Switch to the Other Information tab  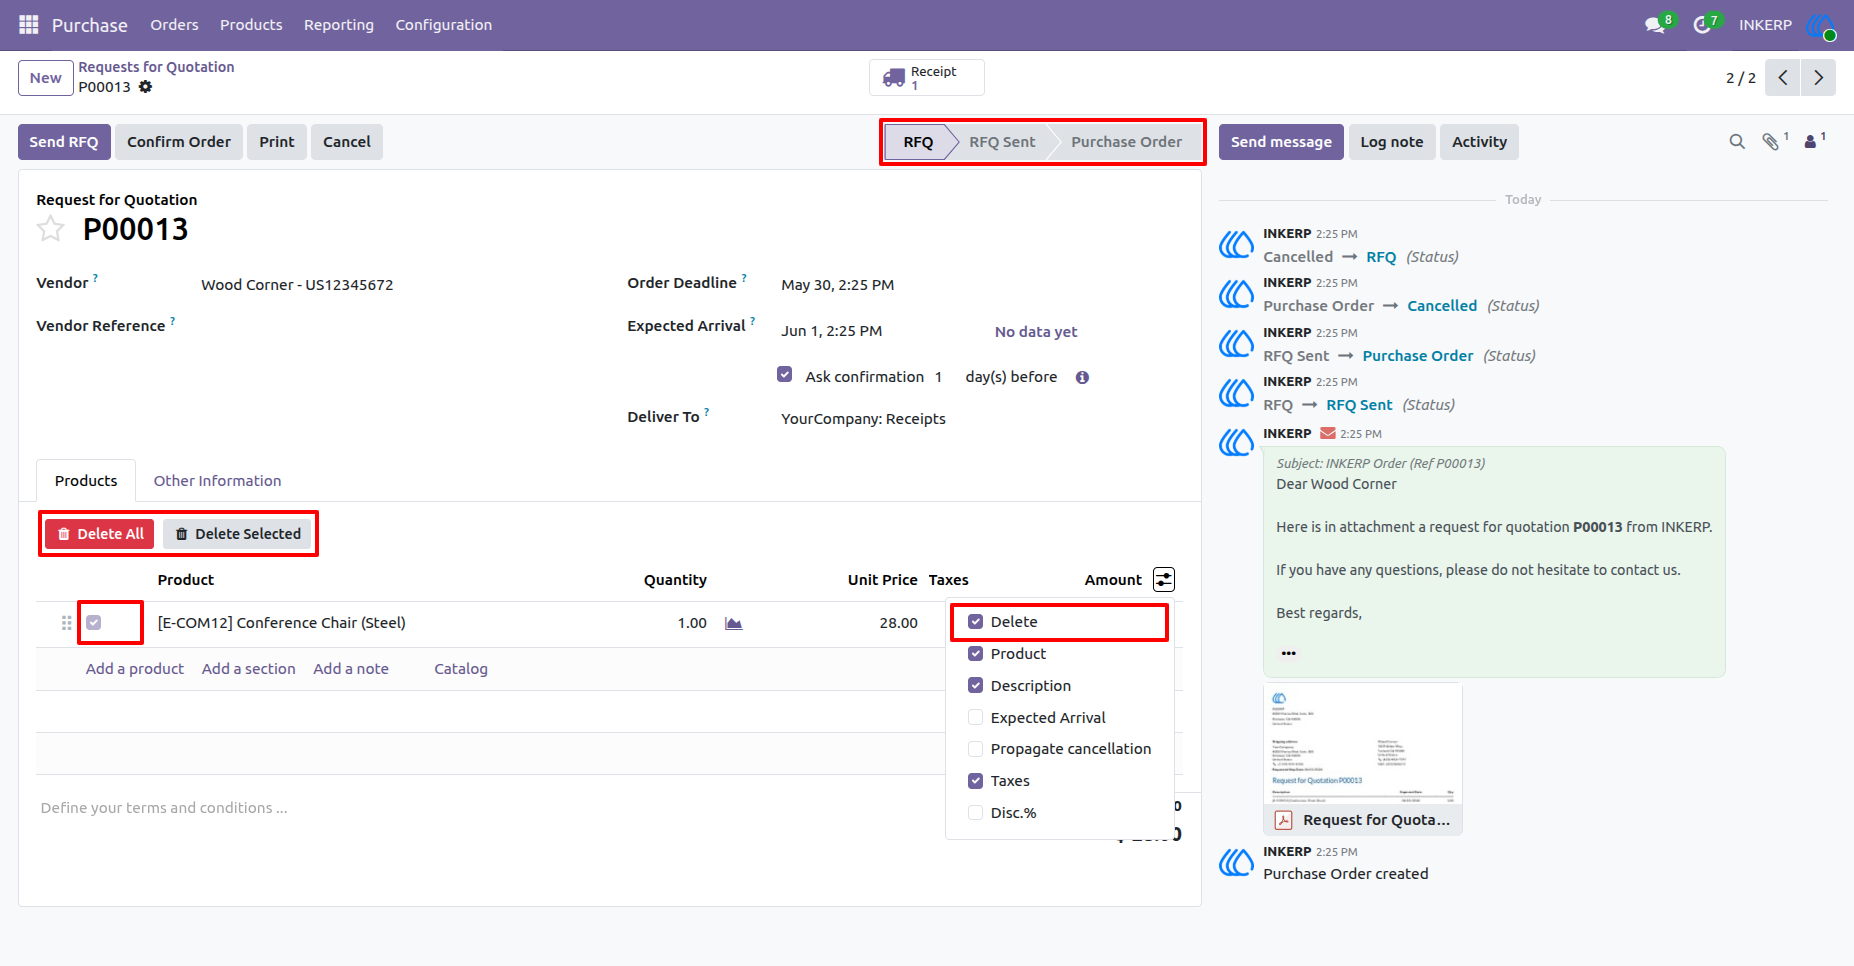(217, 481)
